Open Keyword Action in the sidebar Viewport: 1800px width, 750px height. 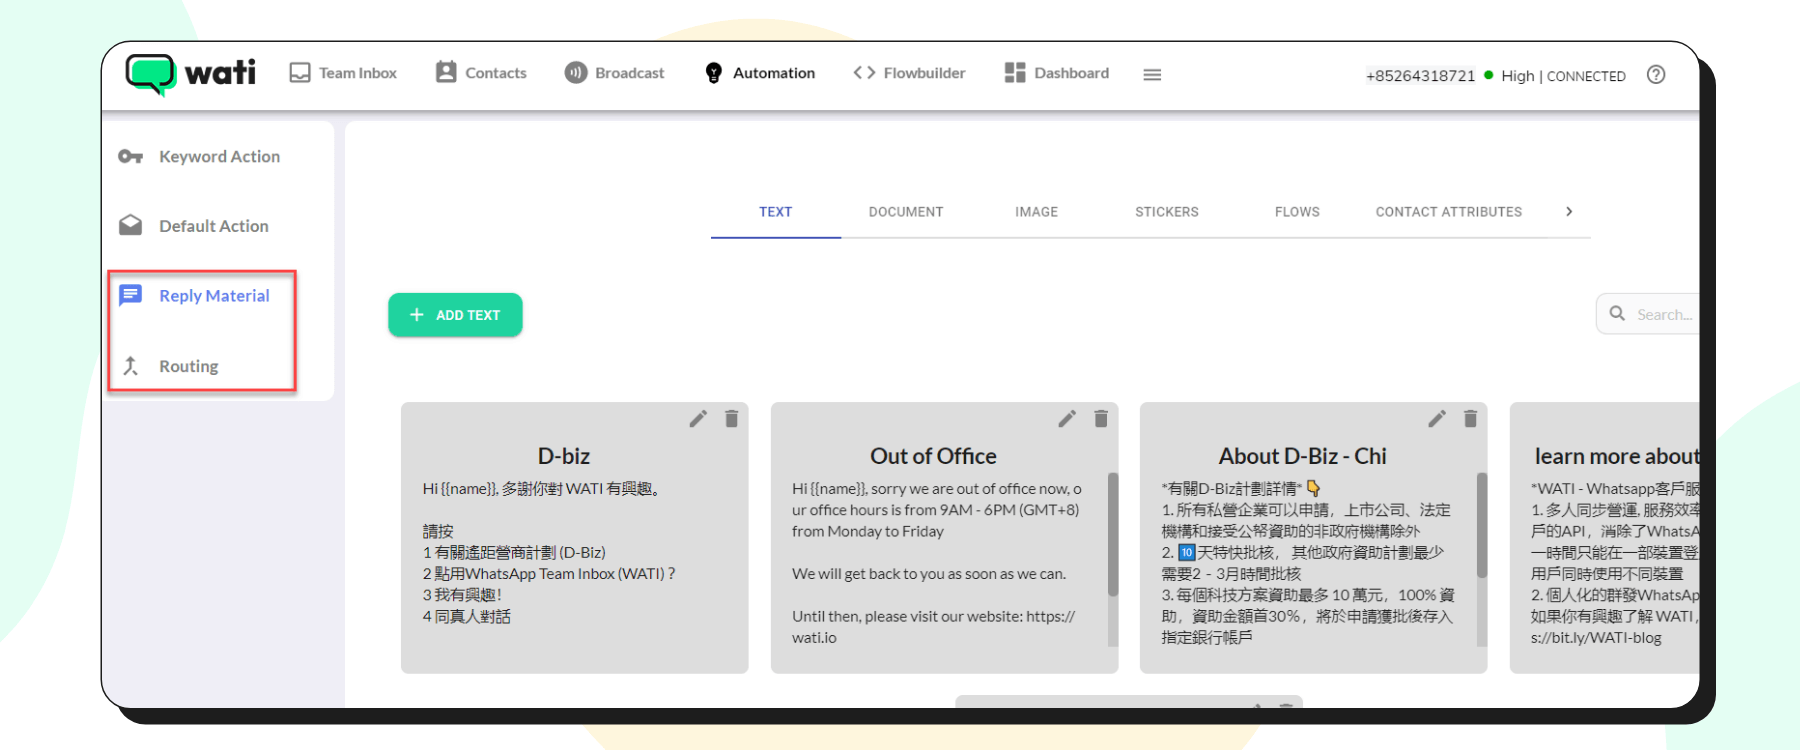click(219, 157)
